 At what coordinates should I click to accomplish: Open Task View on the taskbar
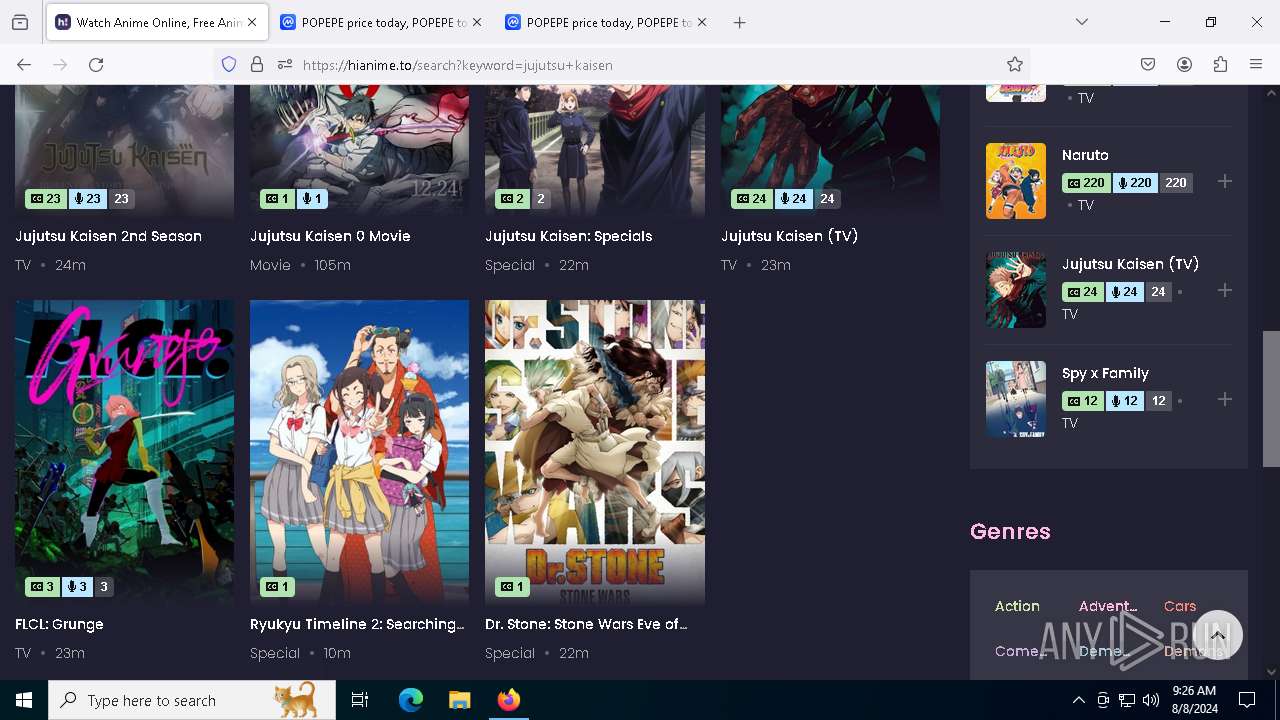[x=360, y=700]
